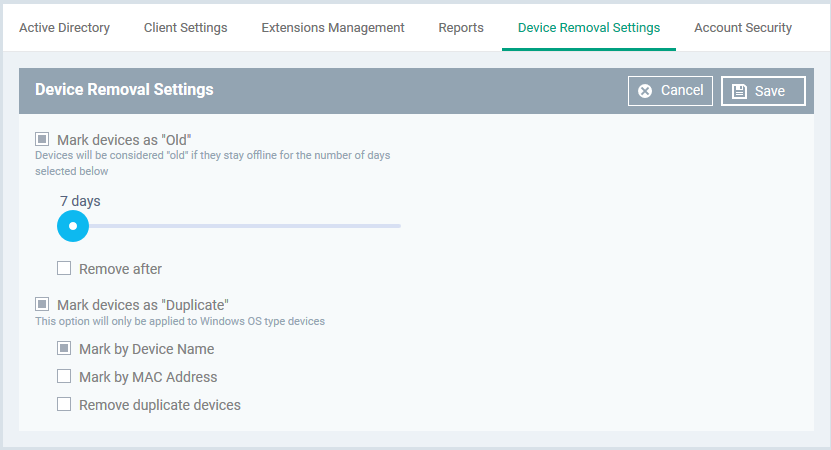Go to Extensions Management tab

click(333, 28)
